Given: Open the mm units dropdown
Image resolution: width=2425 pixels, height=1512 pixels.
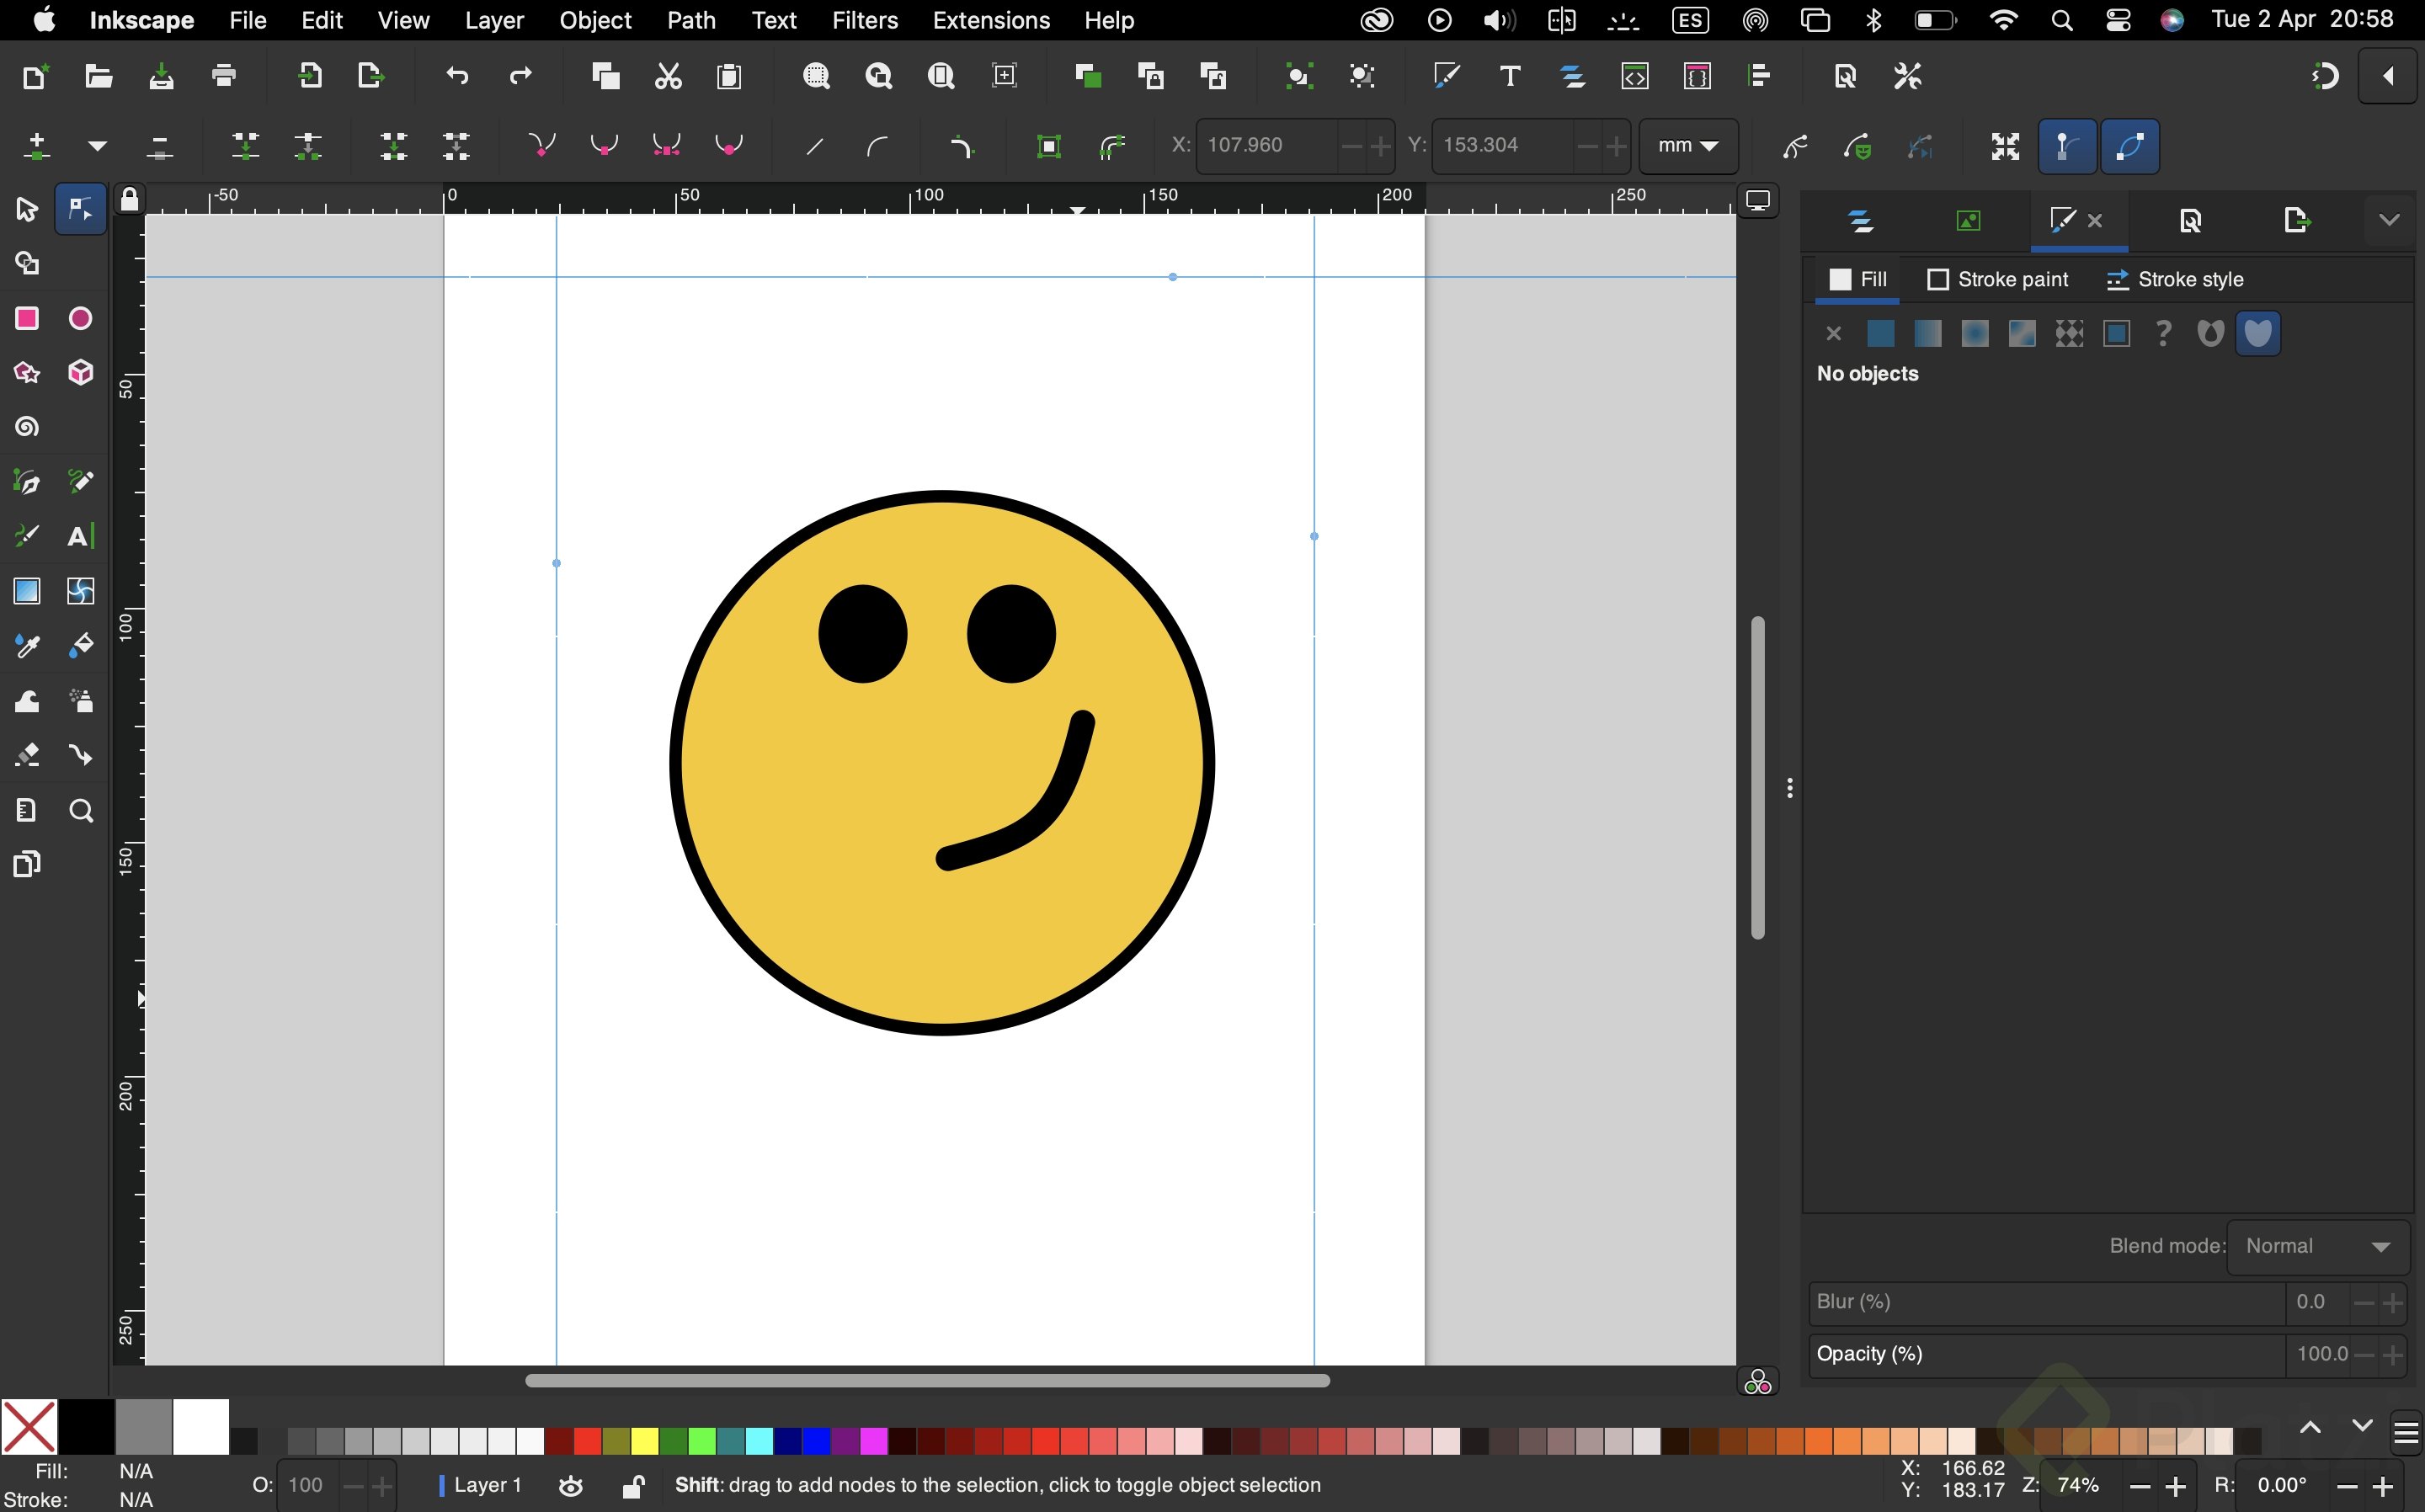Looking at the screenshot, I should pos(1688,146).
